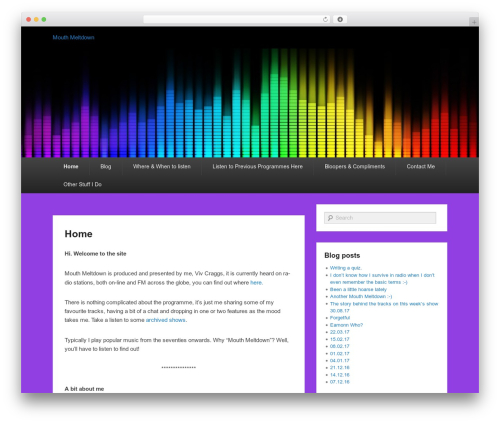Open Bloopers & Compliments page
The image size is (500, 423).
tap(355, 166)
